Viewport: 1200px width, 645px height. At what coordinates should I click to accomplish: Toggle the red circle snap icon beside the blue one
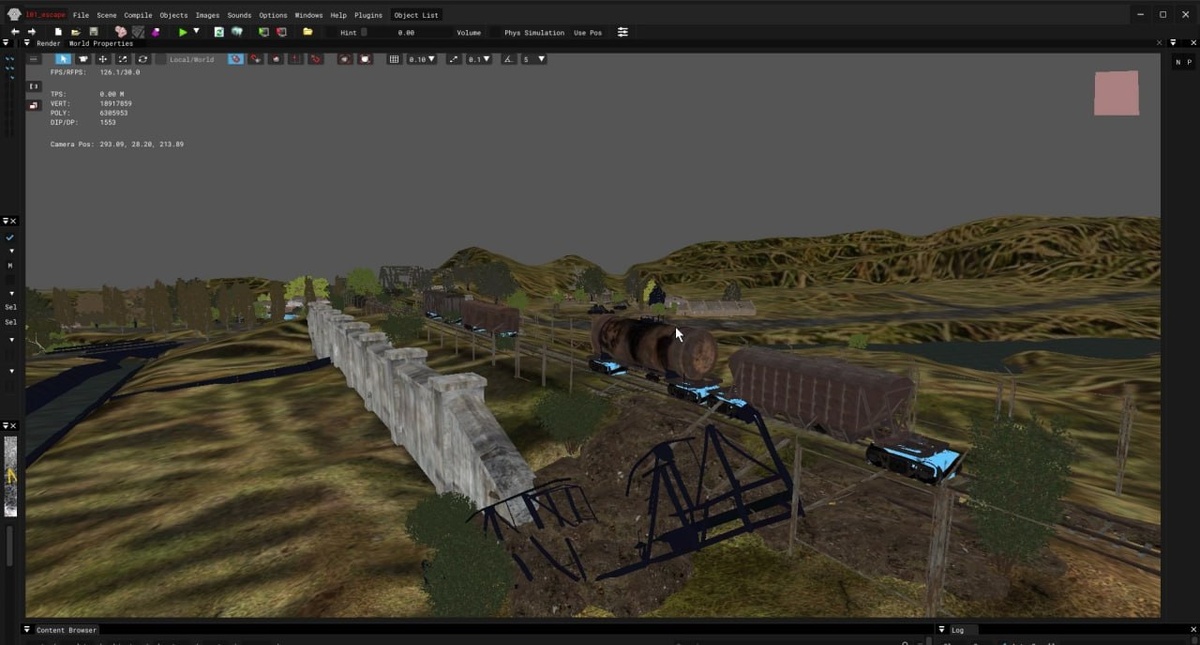[256, 59]
